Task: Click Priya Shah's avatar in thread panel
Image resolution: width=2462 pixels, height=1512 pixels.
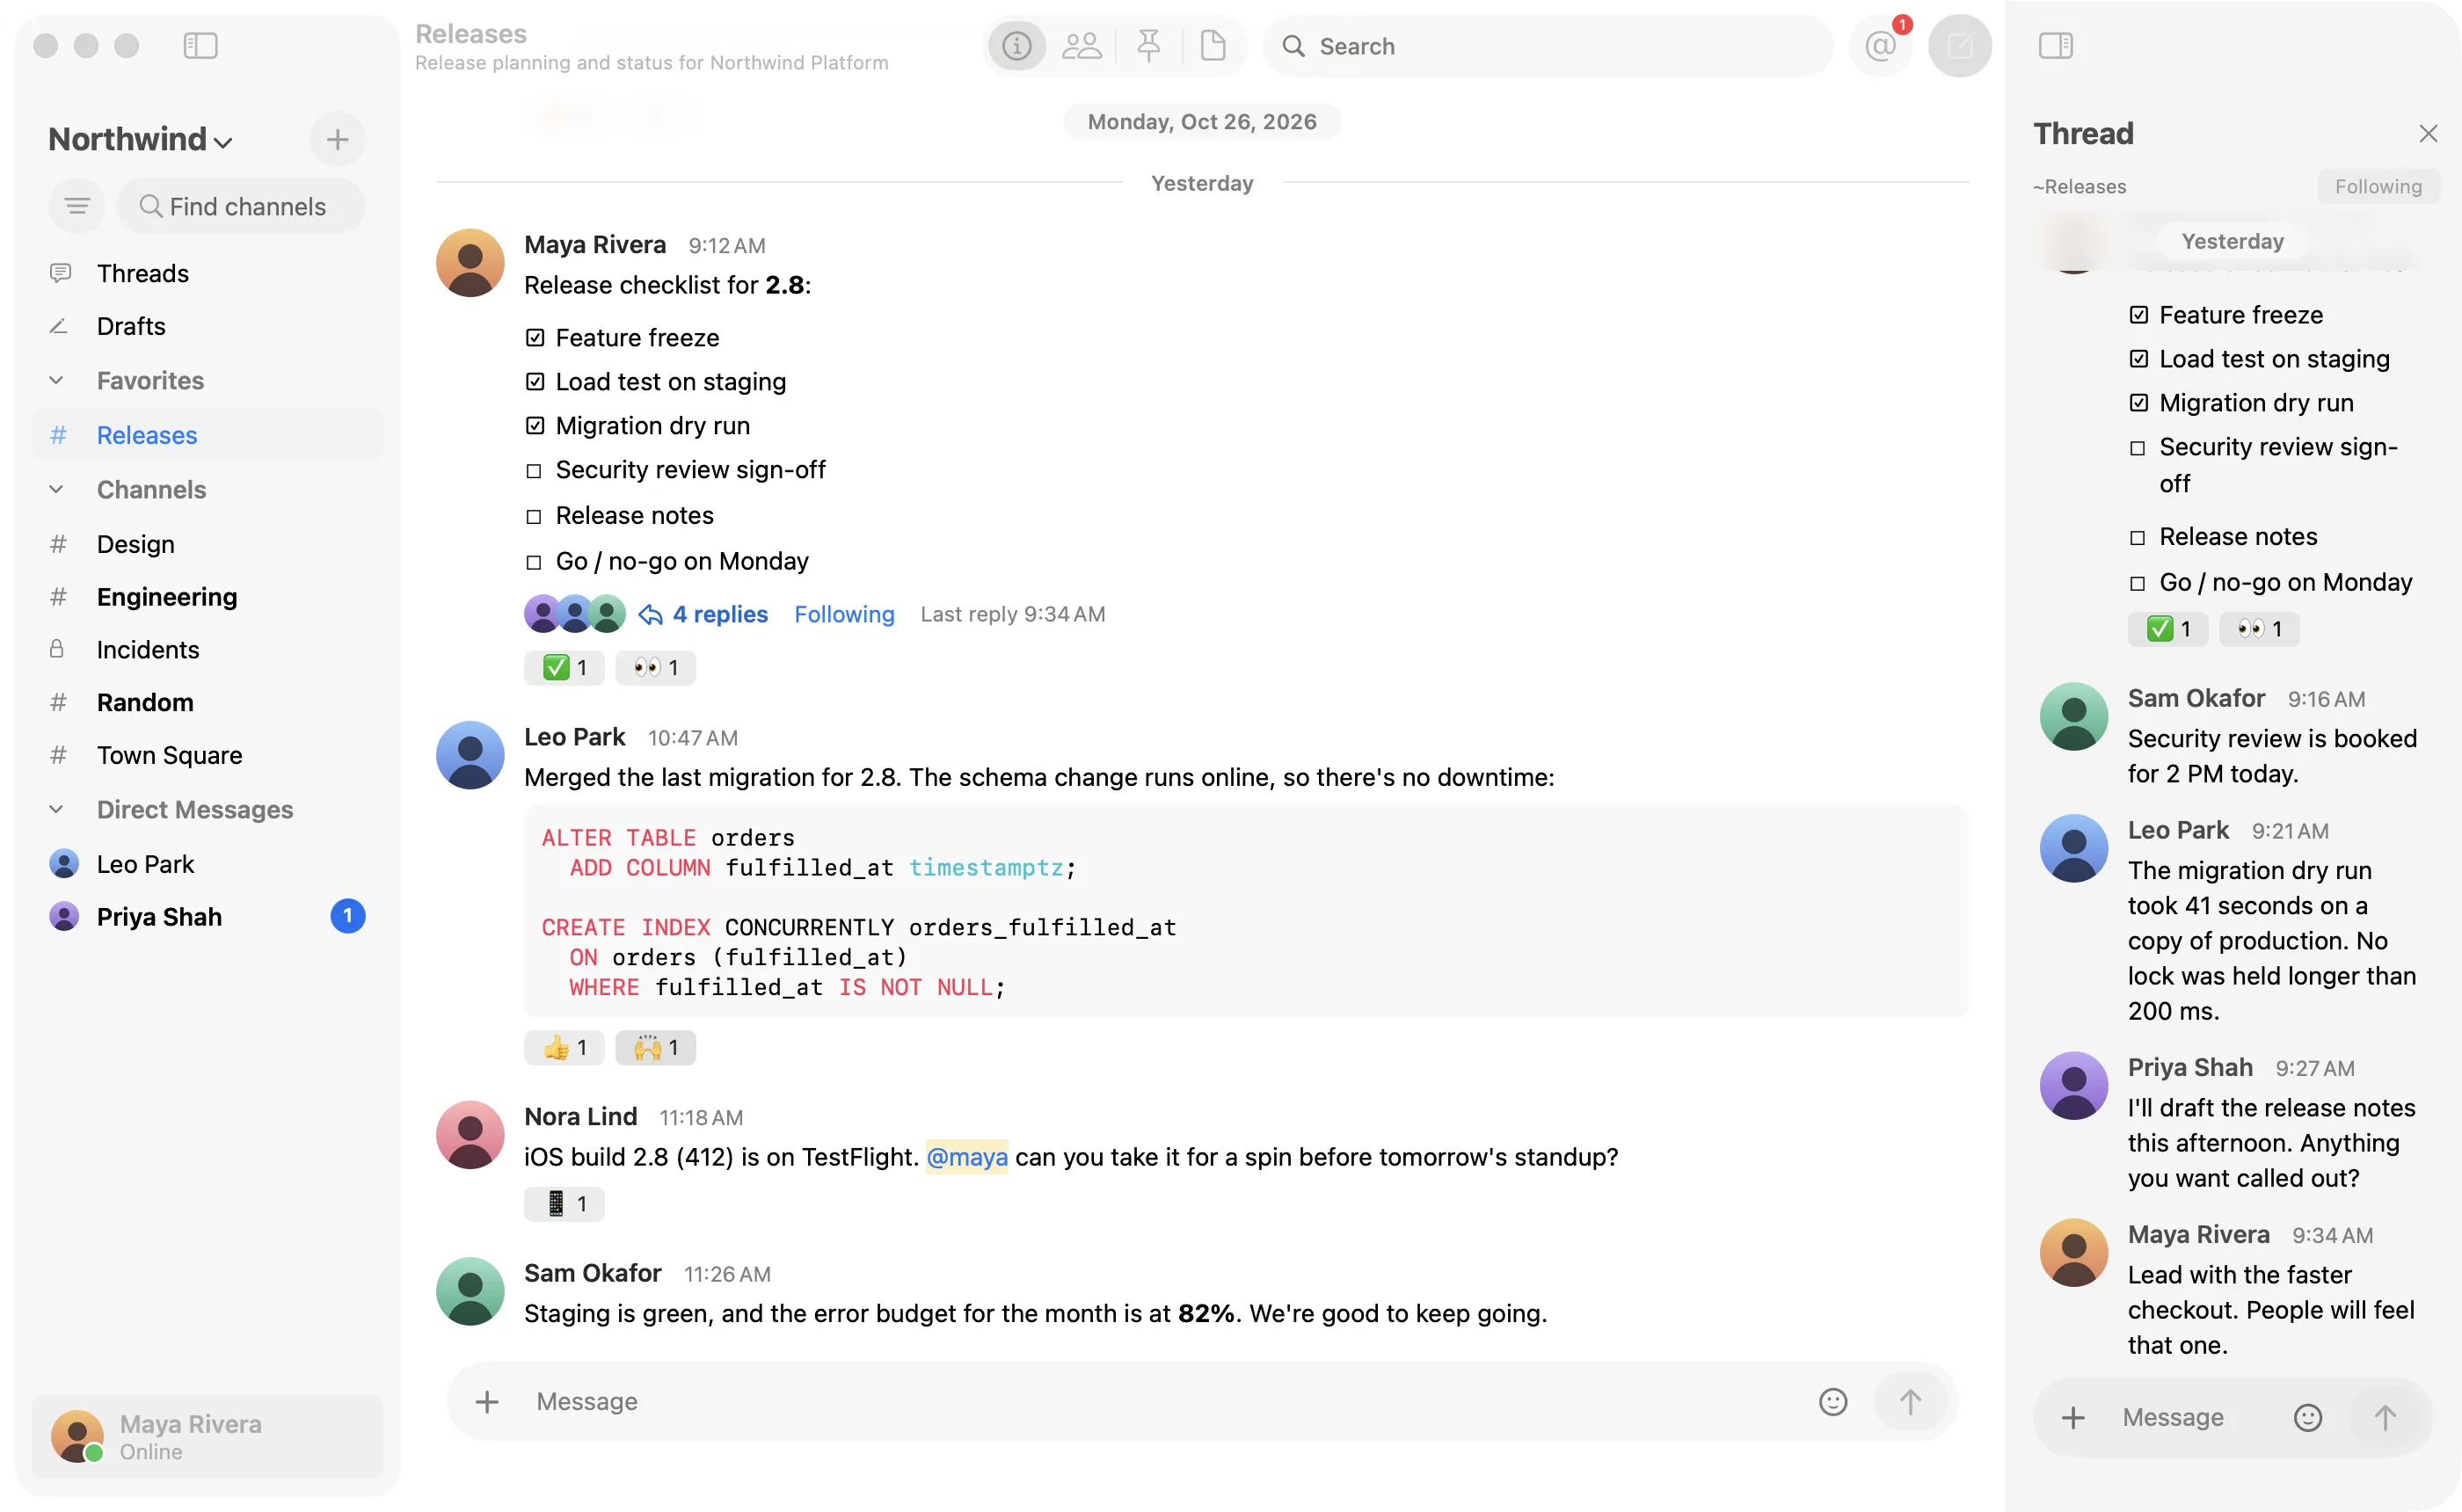Action: point(2073,1086)
